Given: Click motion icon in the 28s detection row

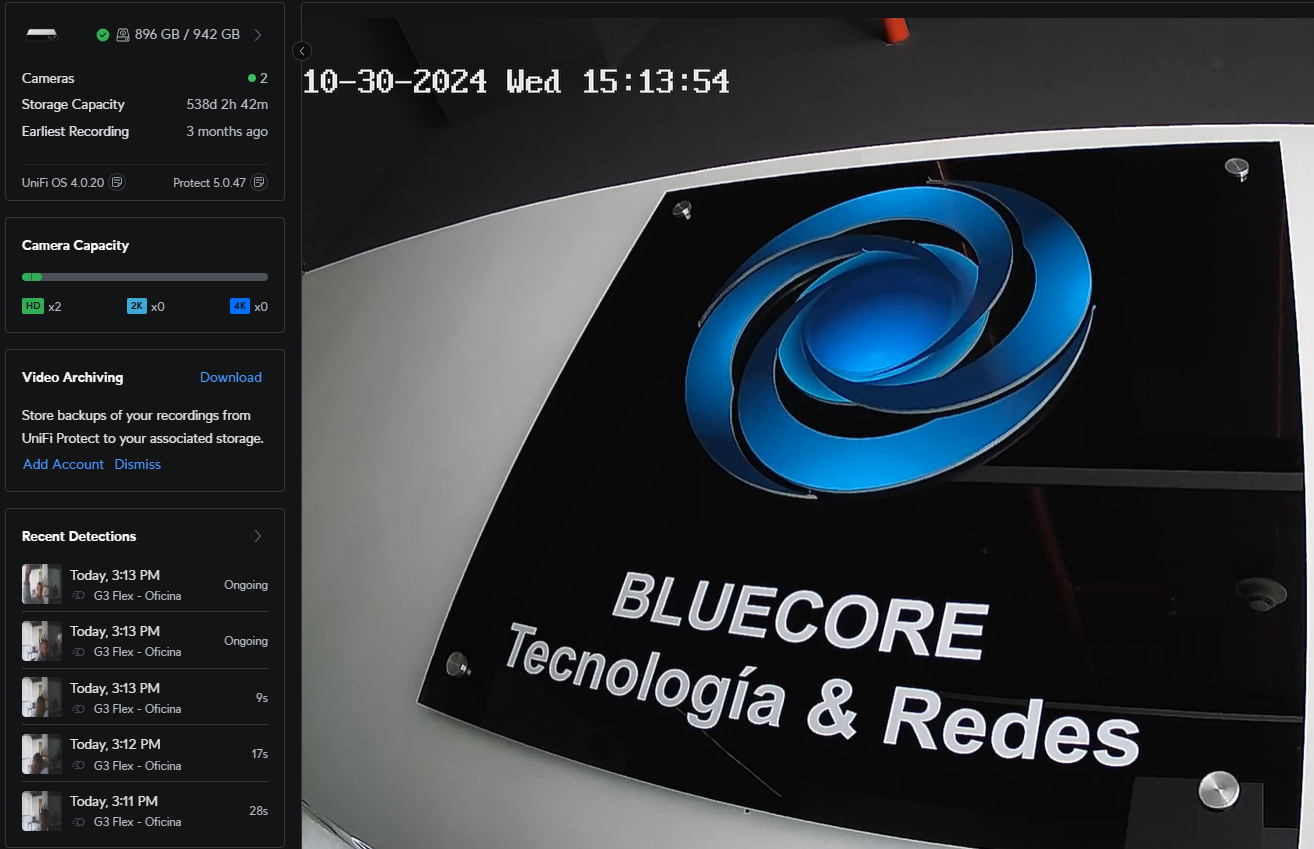Looking at the screenshot, I should coord(79,822).
